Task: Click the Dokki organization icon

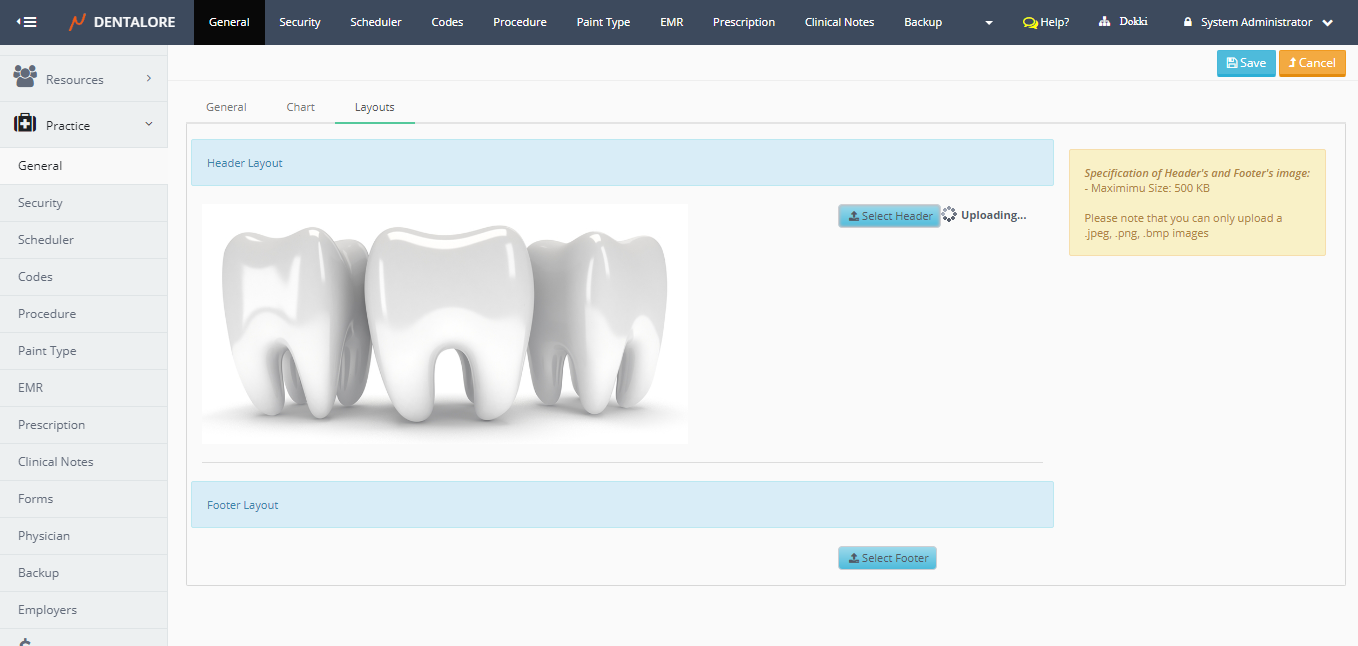Action: pos(1104,22)
